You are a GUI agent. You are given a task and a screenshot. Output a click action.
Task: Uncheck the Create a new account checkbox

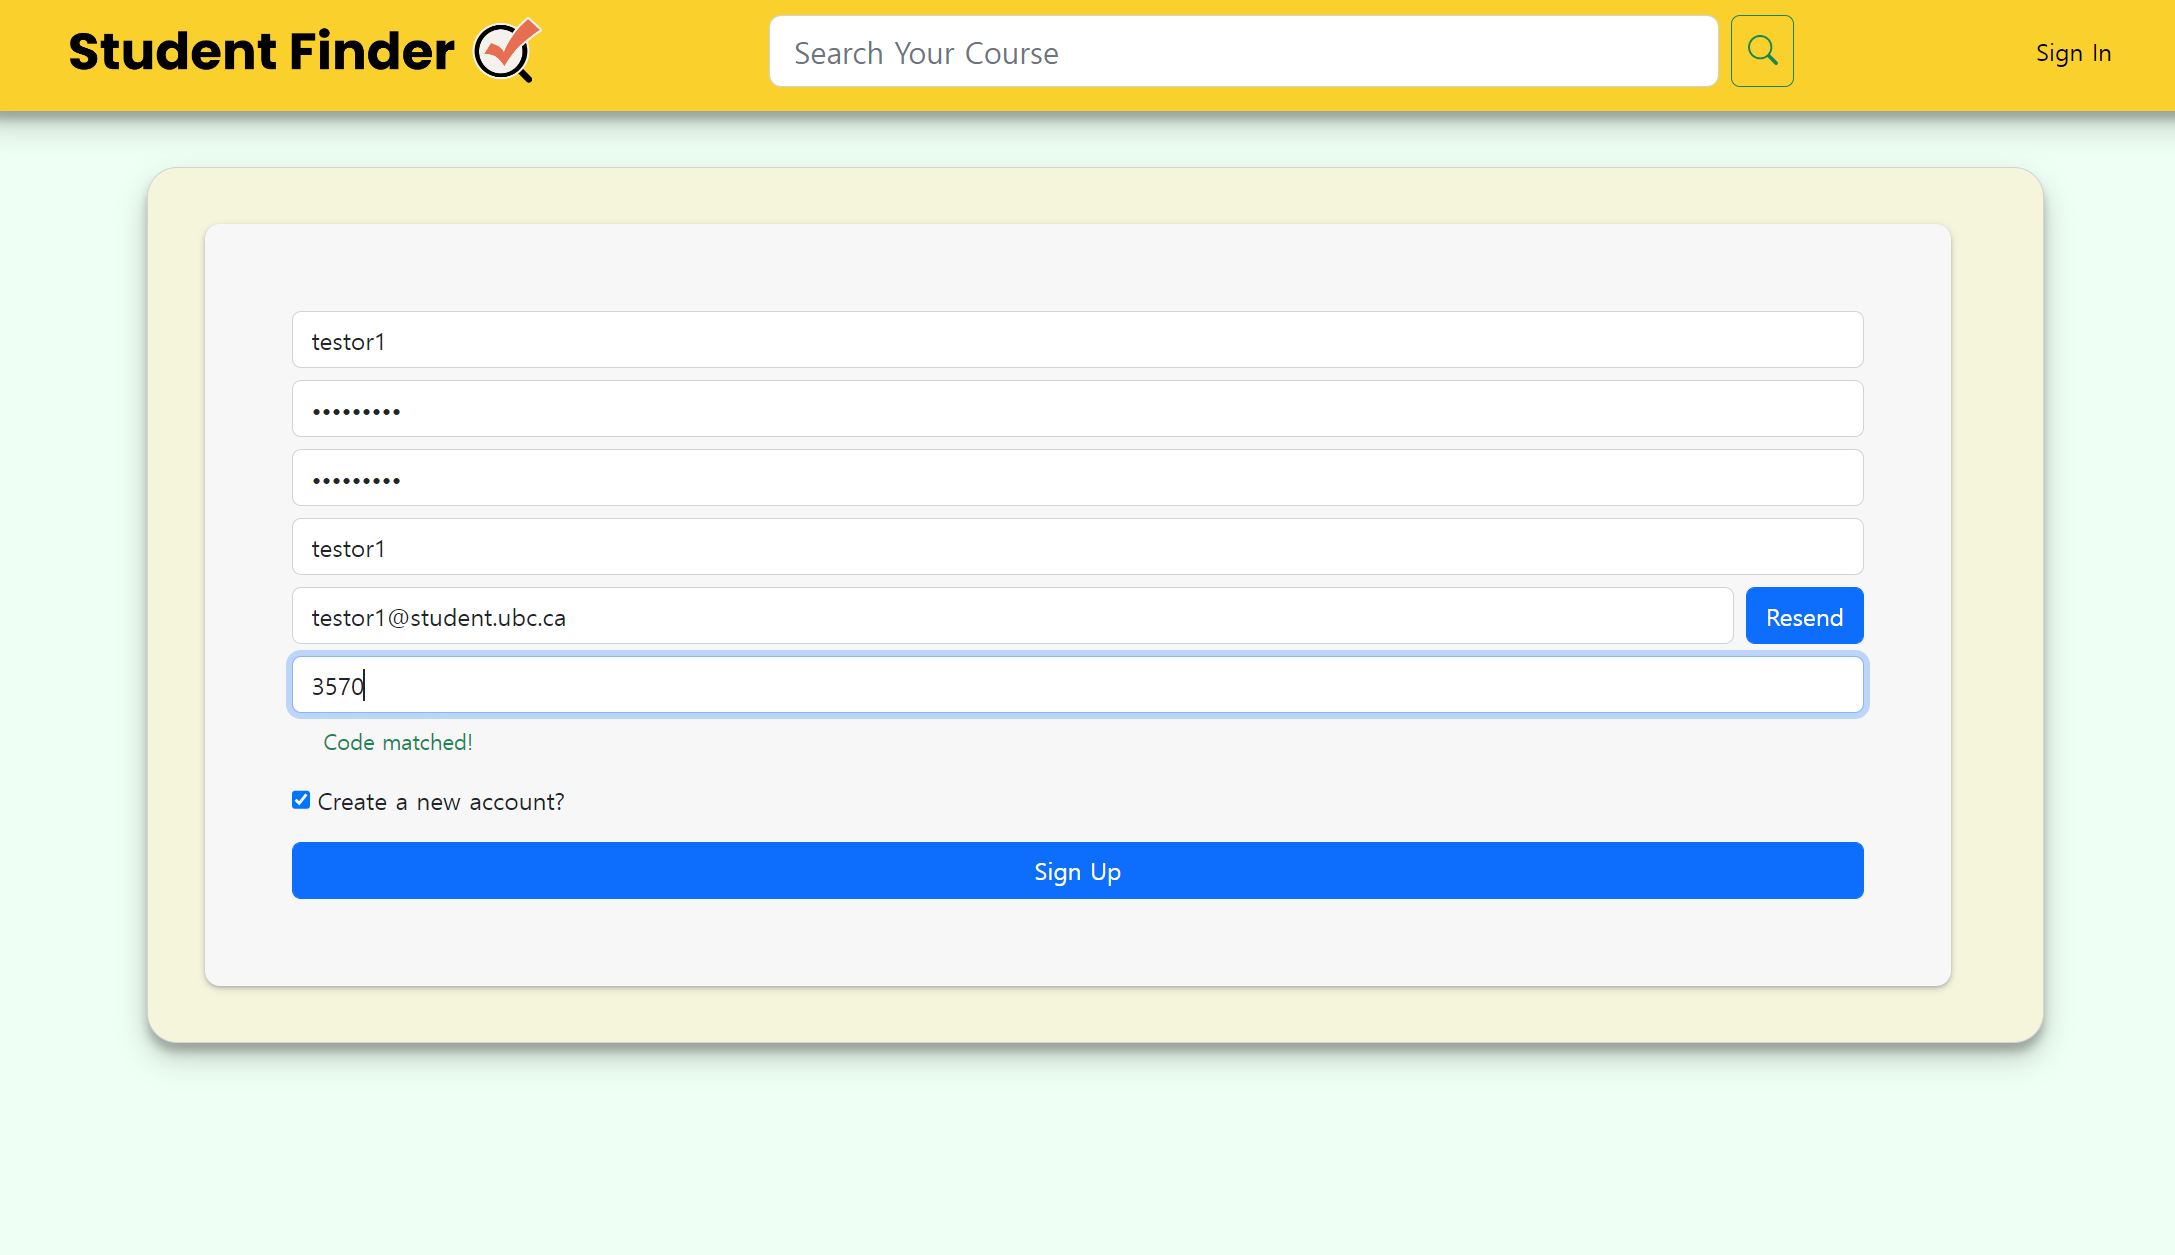tap(301, 800)
